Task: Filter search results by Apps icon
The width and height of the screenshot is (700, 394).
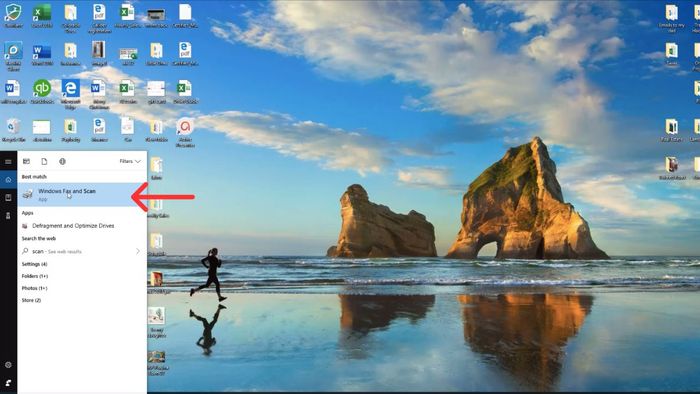Action: (x=26, y=161)
